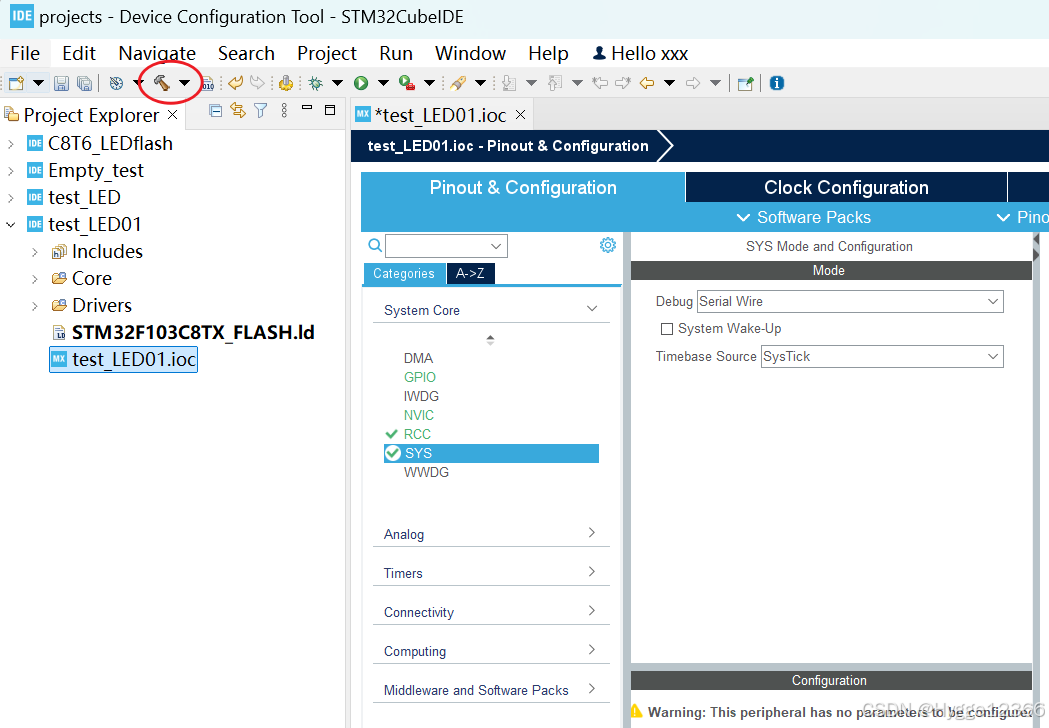Screen dimensions: 1049x728
Task: Open the Window menu
Action: [x=470, y=53]
